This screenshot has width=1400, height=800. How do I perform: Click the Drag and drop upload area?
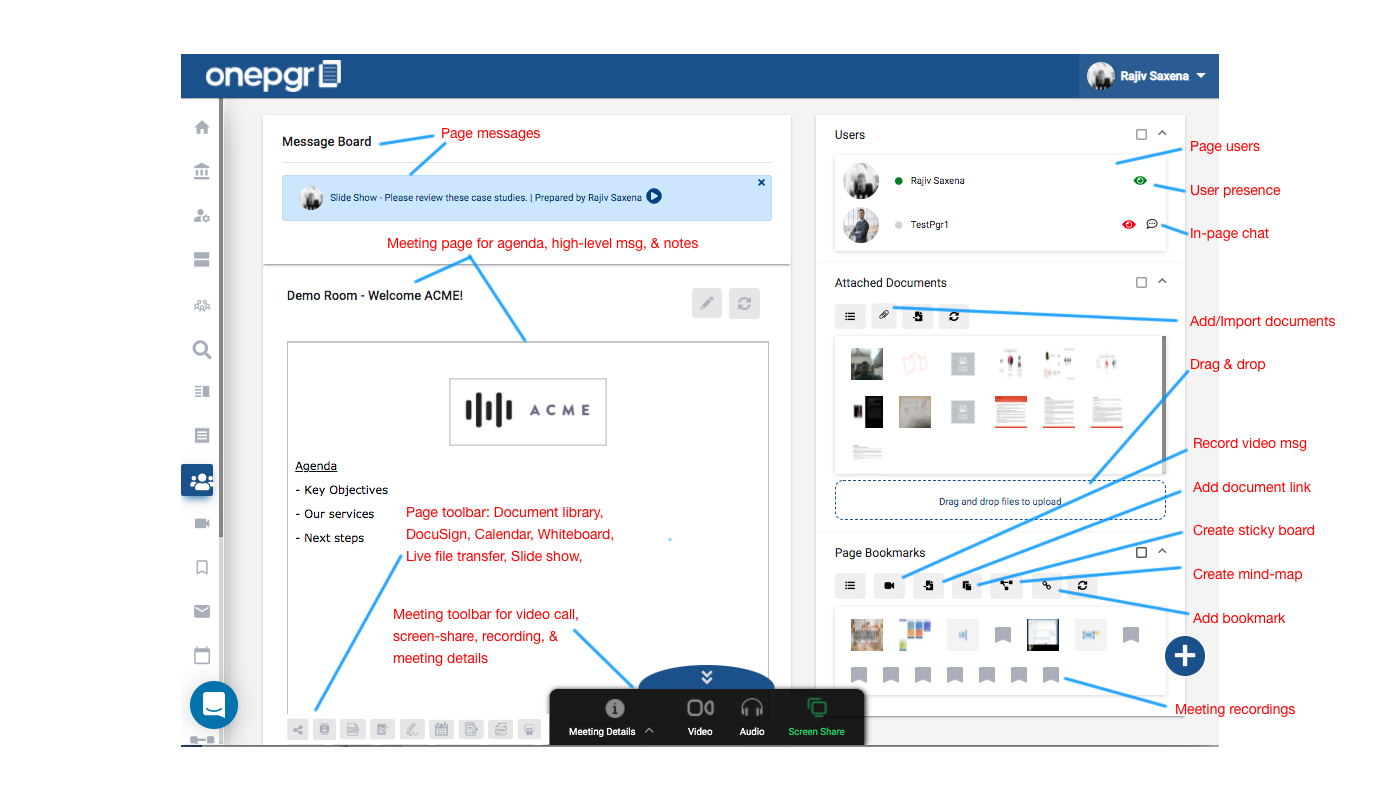click(x=1000, y=500)
